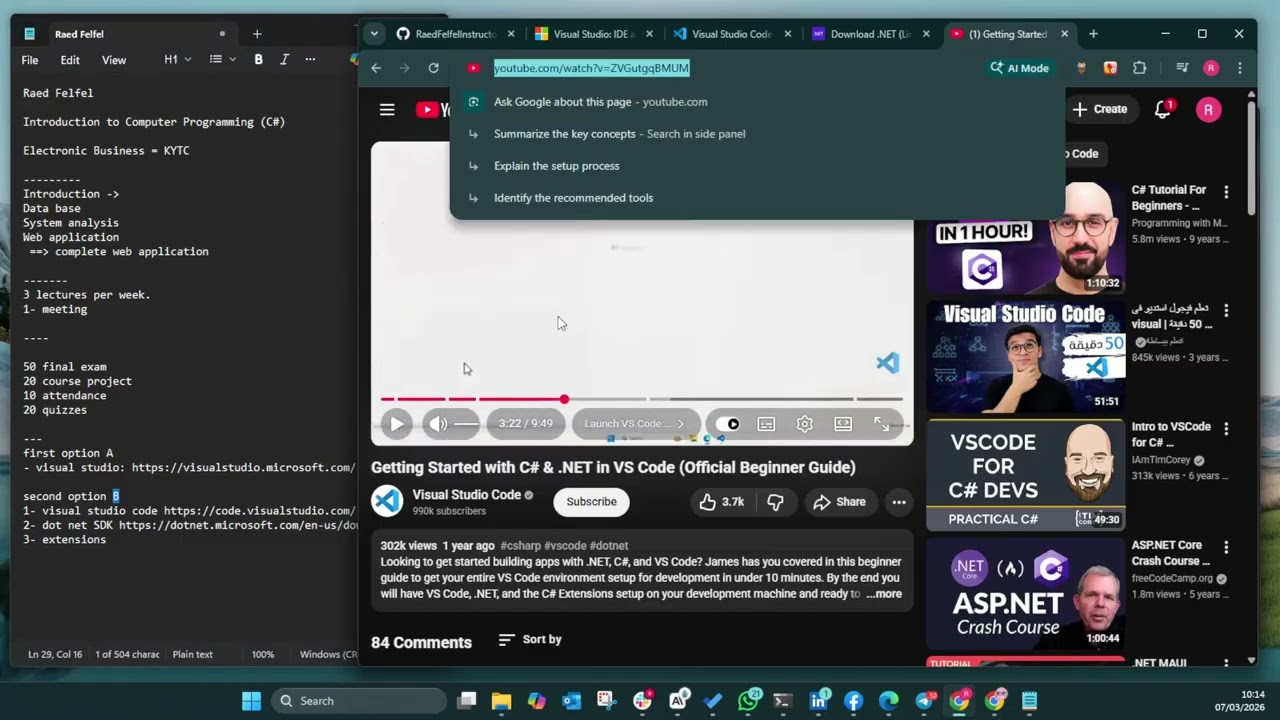1280x720 pixels.
Task: Open the zoom level 100% in Notepad
Action: [263, 654]
